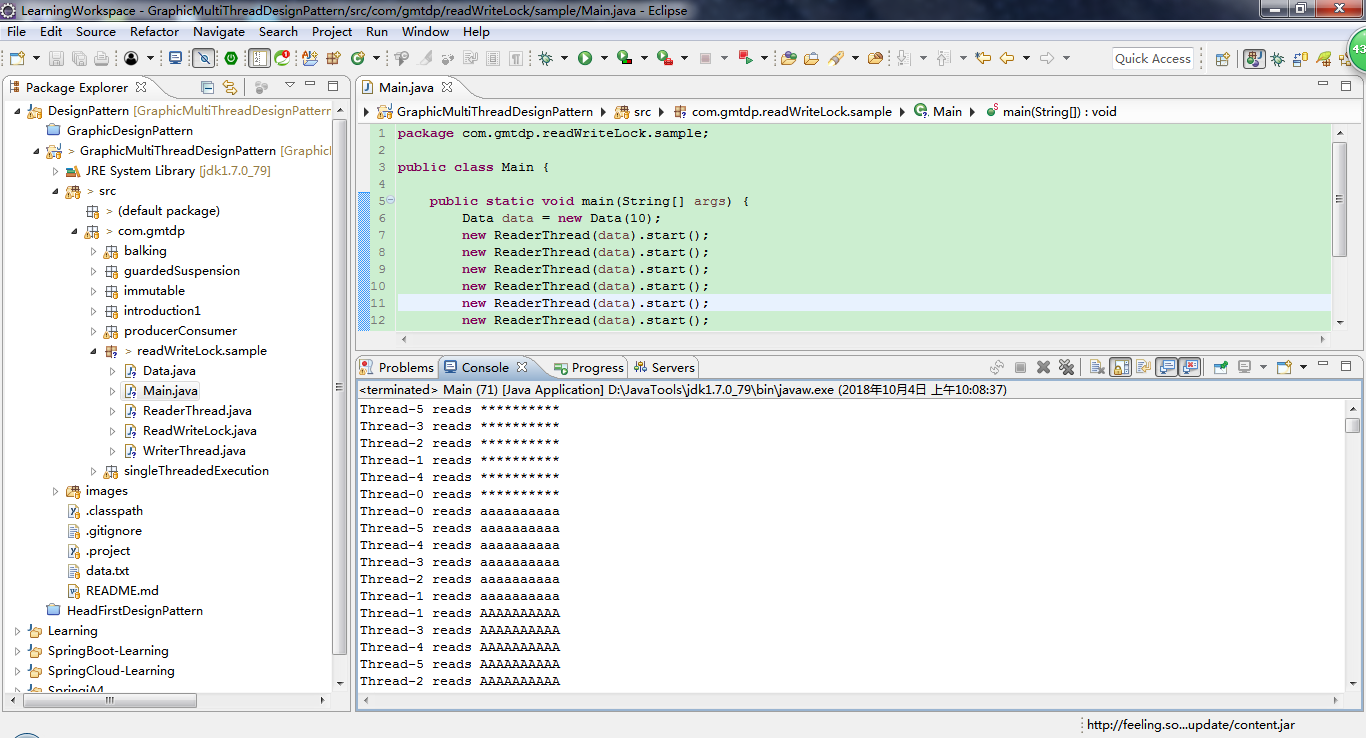Switch to the Debug perspective icon

(1277, 59)
